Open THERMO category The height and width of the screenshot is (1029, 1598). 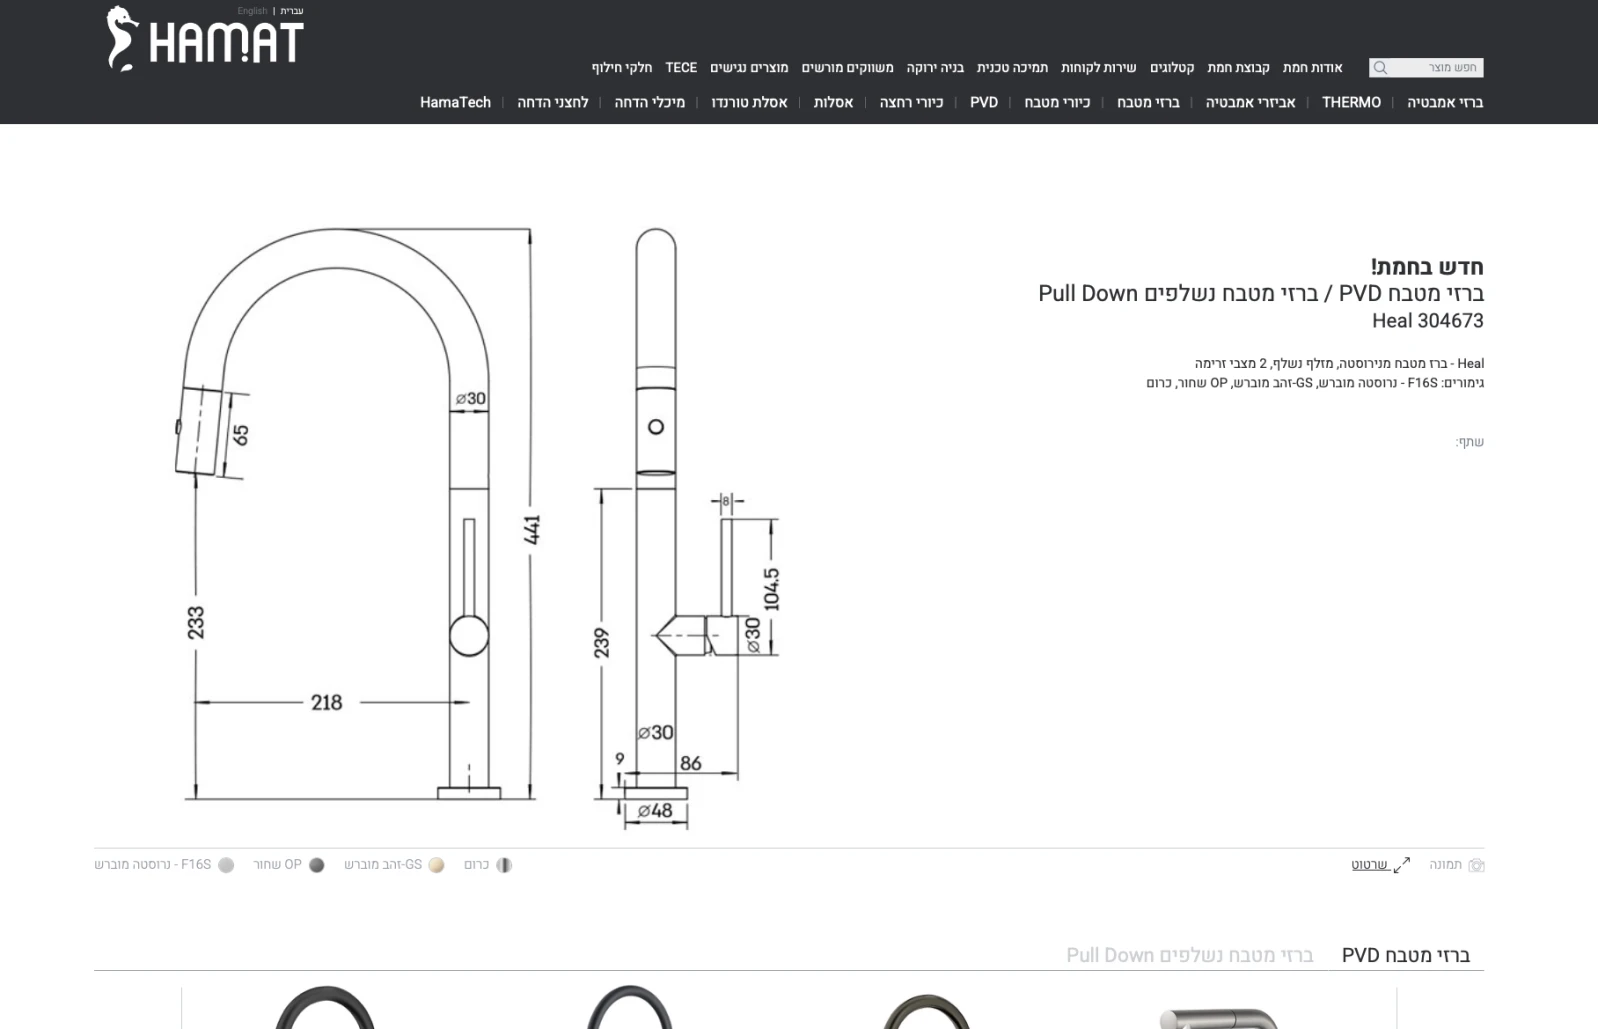(x=1351, y=102)
